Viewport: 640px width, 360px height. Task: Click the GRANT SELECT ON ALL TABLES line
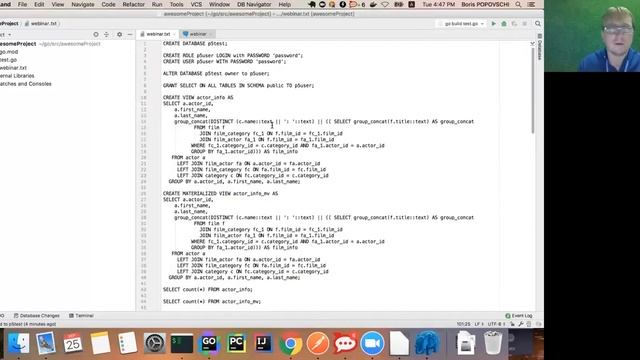(238, 85)
